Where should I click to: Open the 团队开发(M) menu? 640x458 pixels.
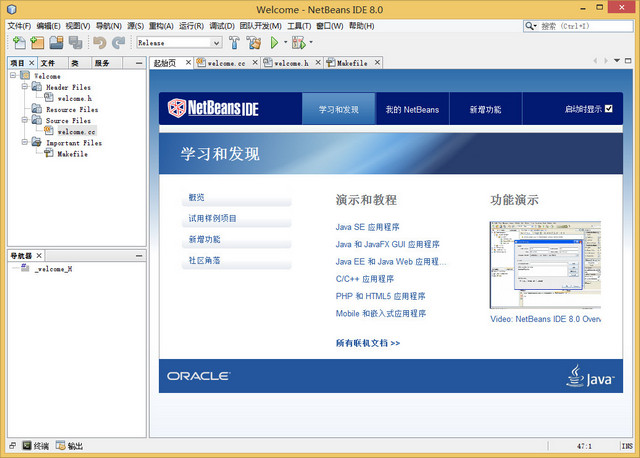click(260, 26)
